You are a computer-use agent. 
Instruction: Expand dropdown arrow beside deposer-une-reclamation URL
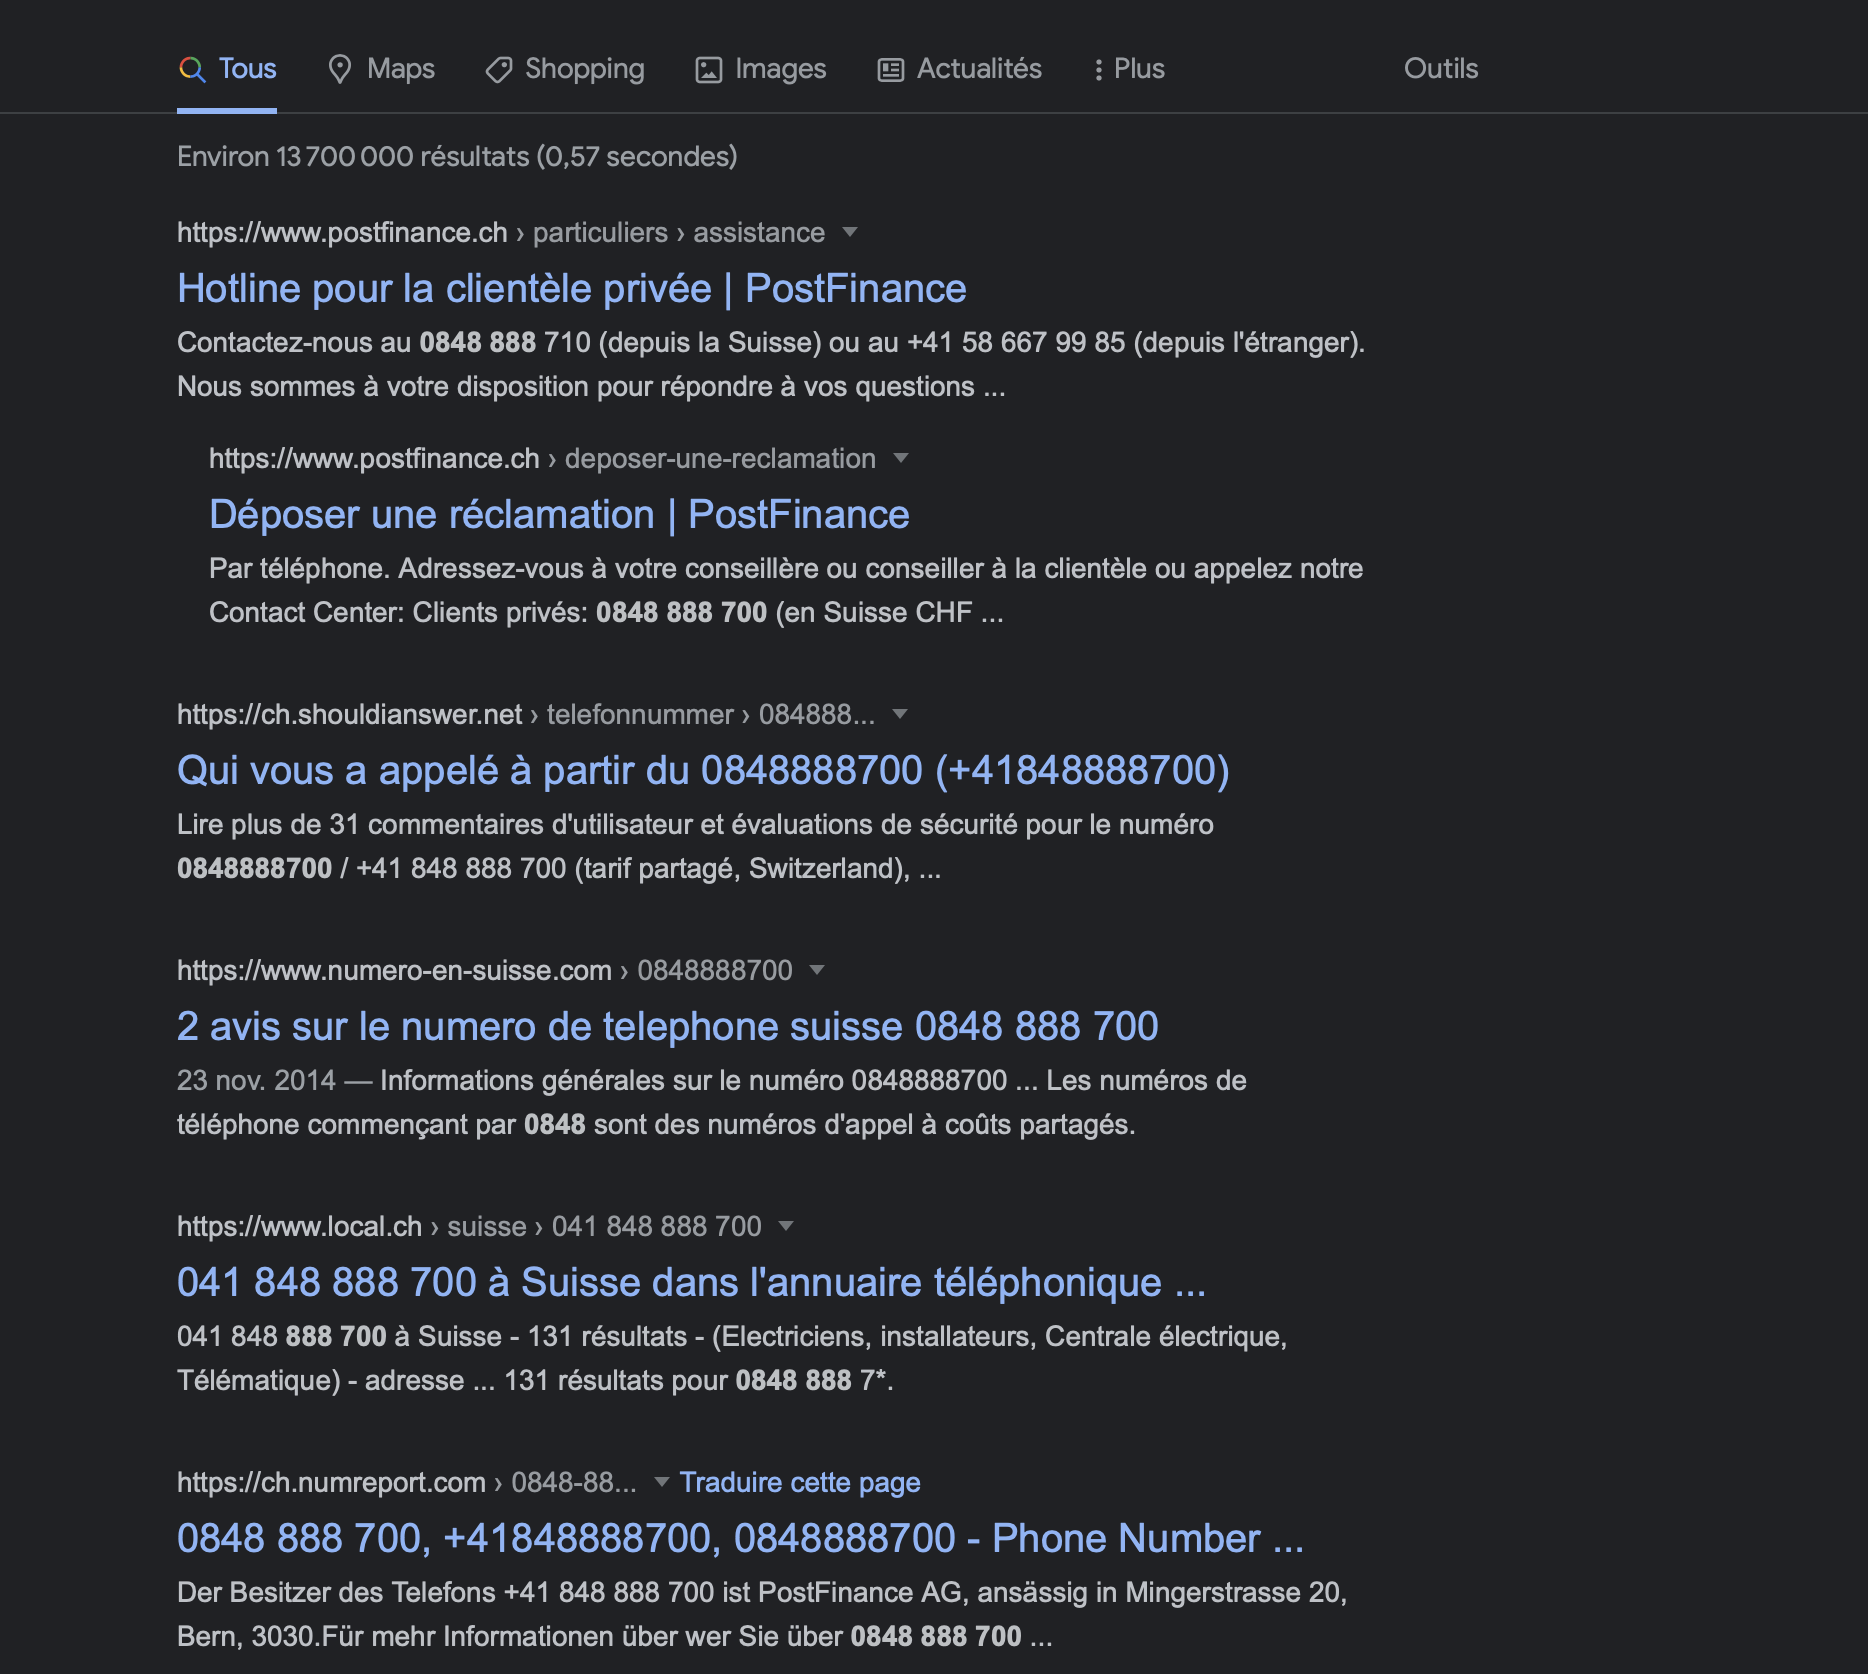point(901,458)
